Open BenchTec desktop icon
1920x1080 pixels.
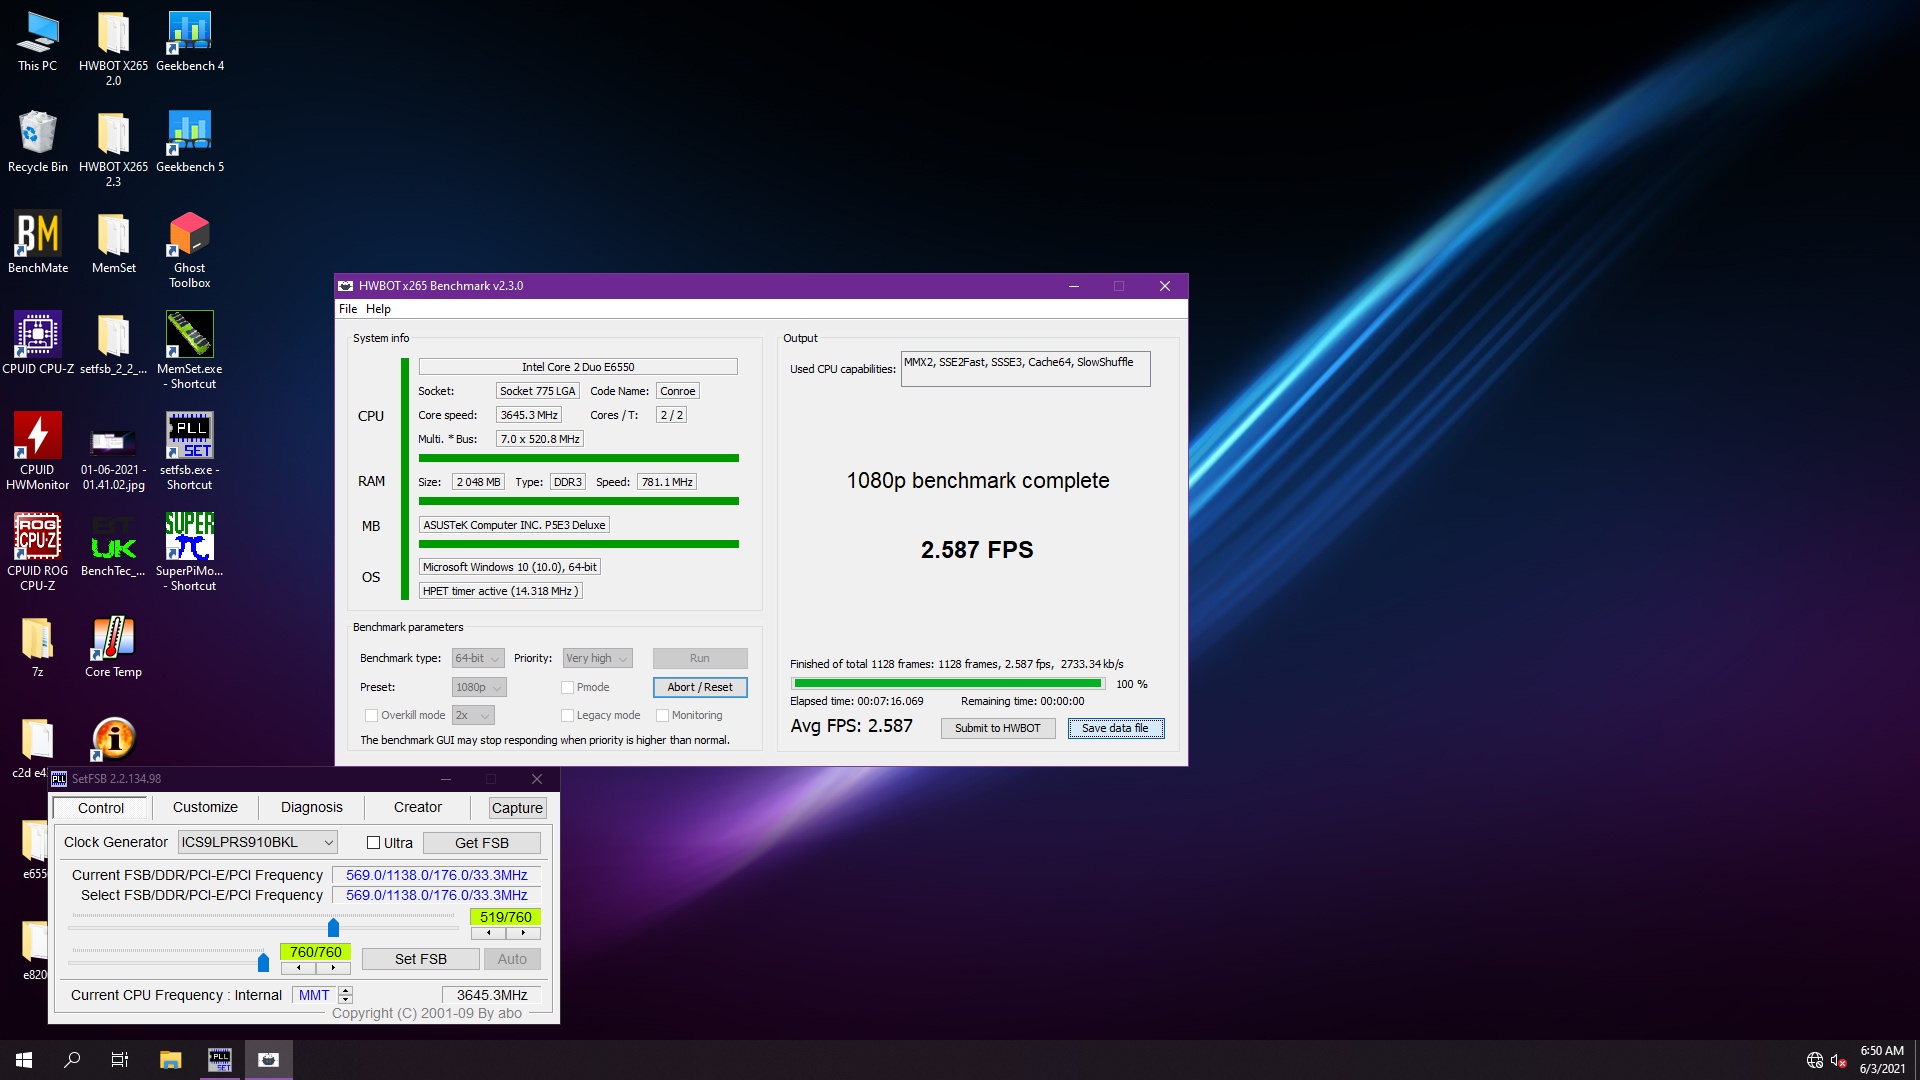(113, 545)
